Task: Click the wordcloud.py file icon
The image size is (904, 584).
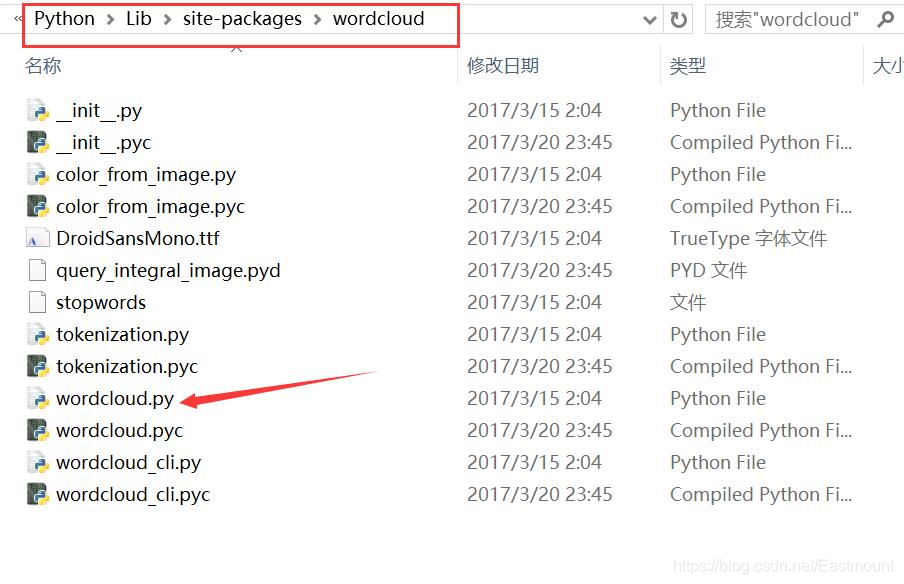Action: click(x=37, y=398)
